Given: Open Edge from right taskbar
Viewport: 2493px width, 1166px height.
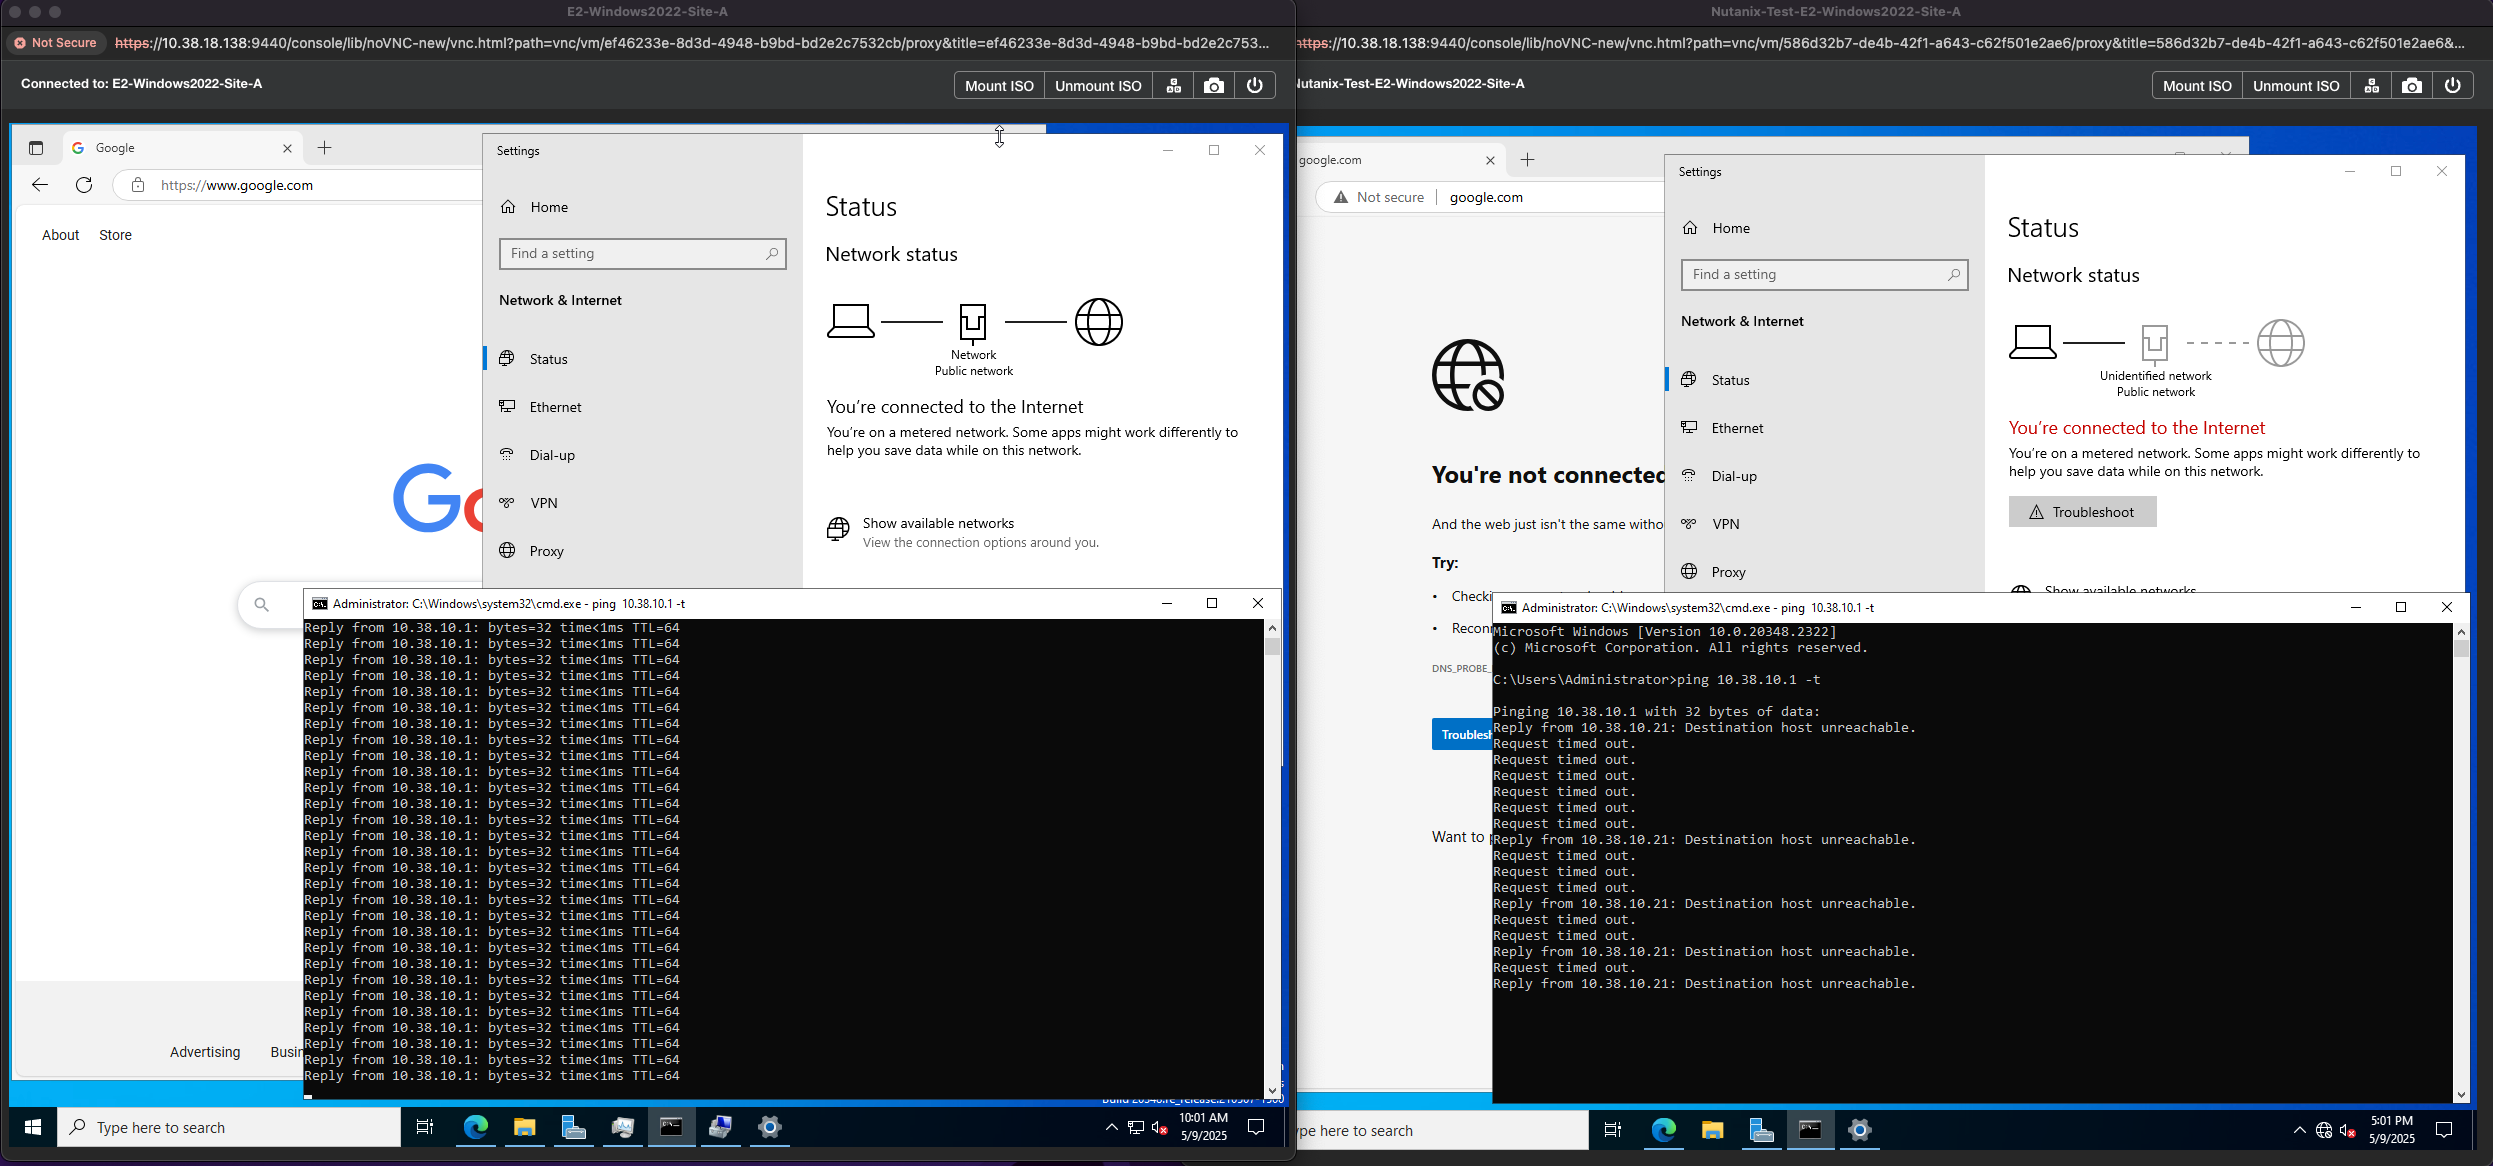Looking at the screenshot, I should click(x=1663, y=1130).
